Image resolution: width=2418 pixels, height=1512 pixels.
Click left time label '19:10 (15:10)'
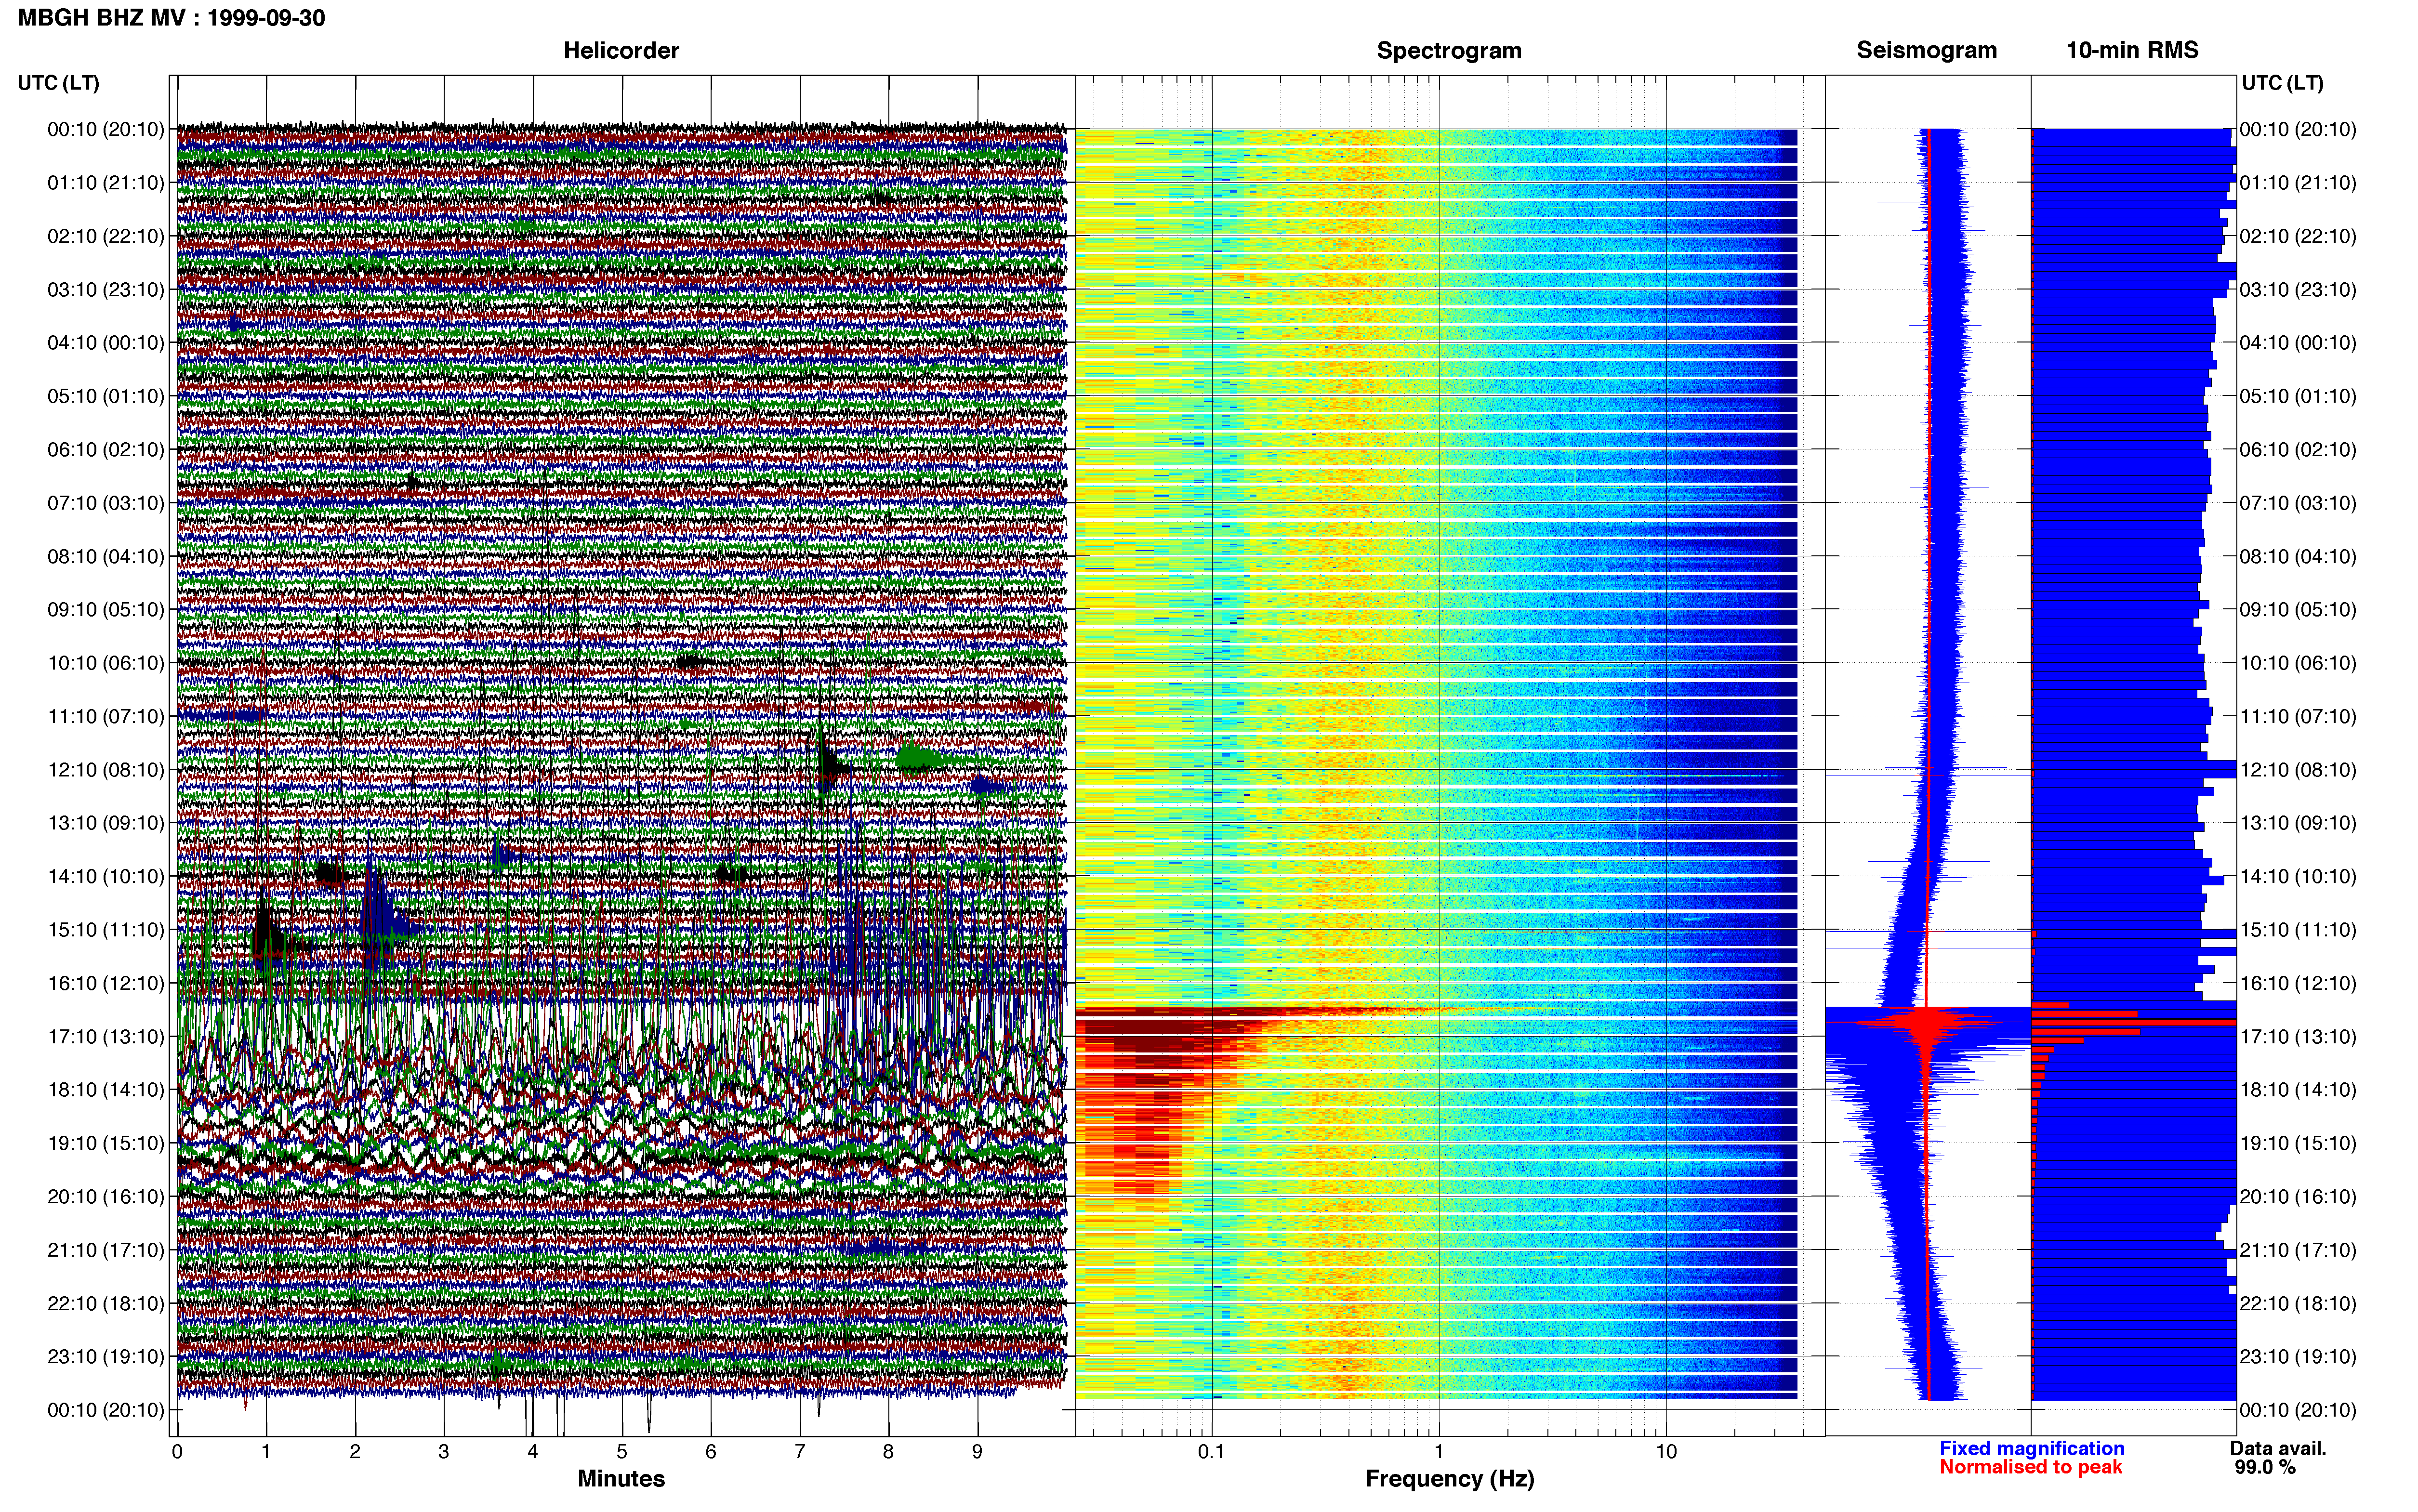(x=106, y=1143)
